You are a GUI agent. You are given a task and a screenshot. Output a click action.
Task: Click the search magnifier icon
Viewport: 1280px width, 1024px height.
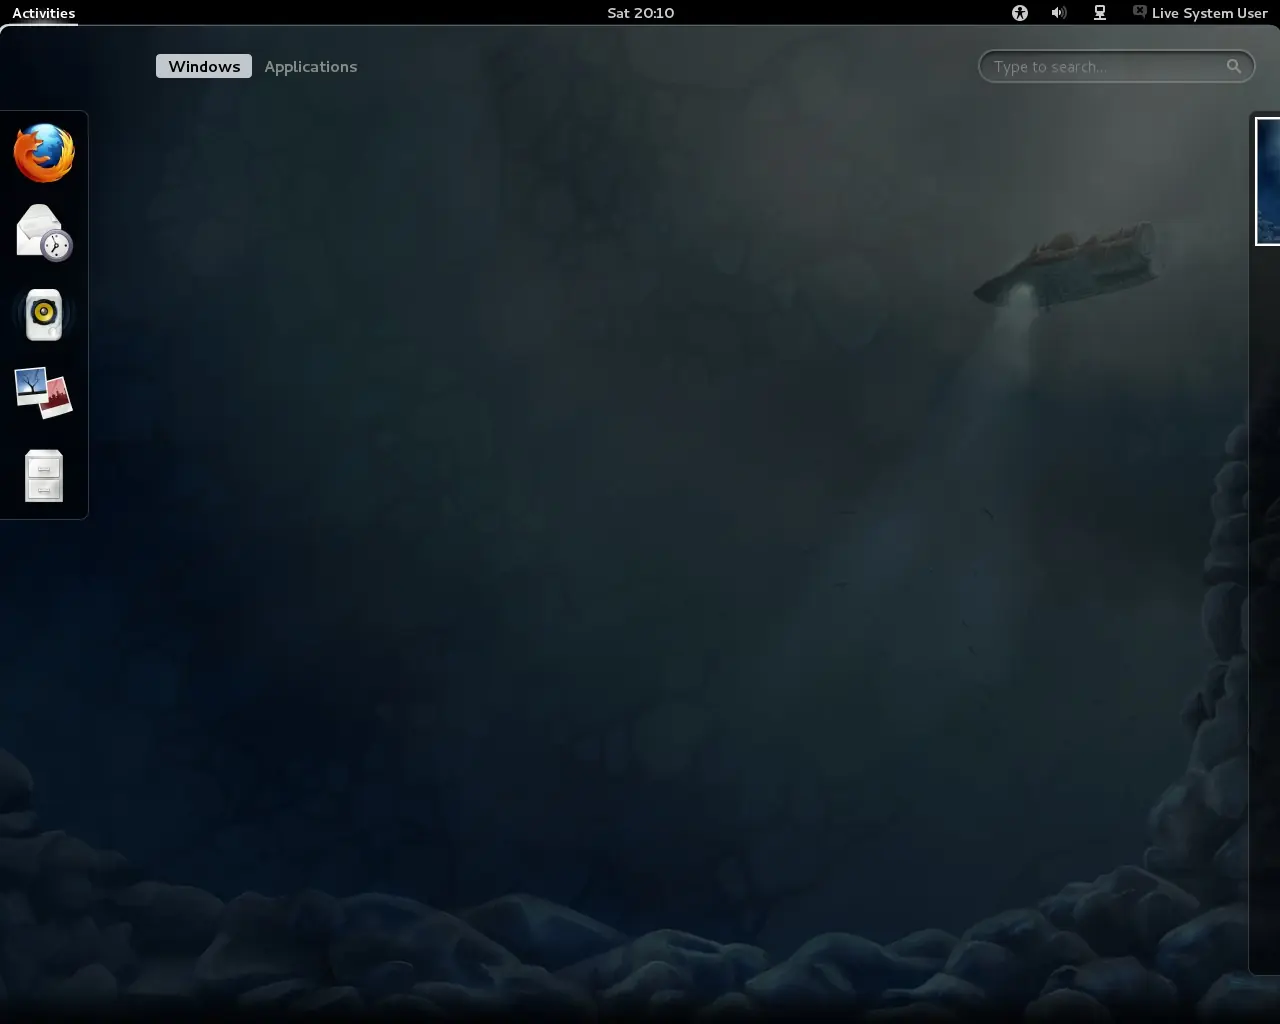(x=1234, y=66)
